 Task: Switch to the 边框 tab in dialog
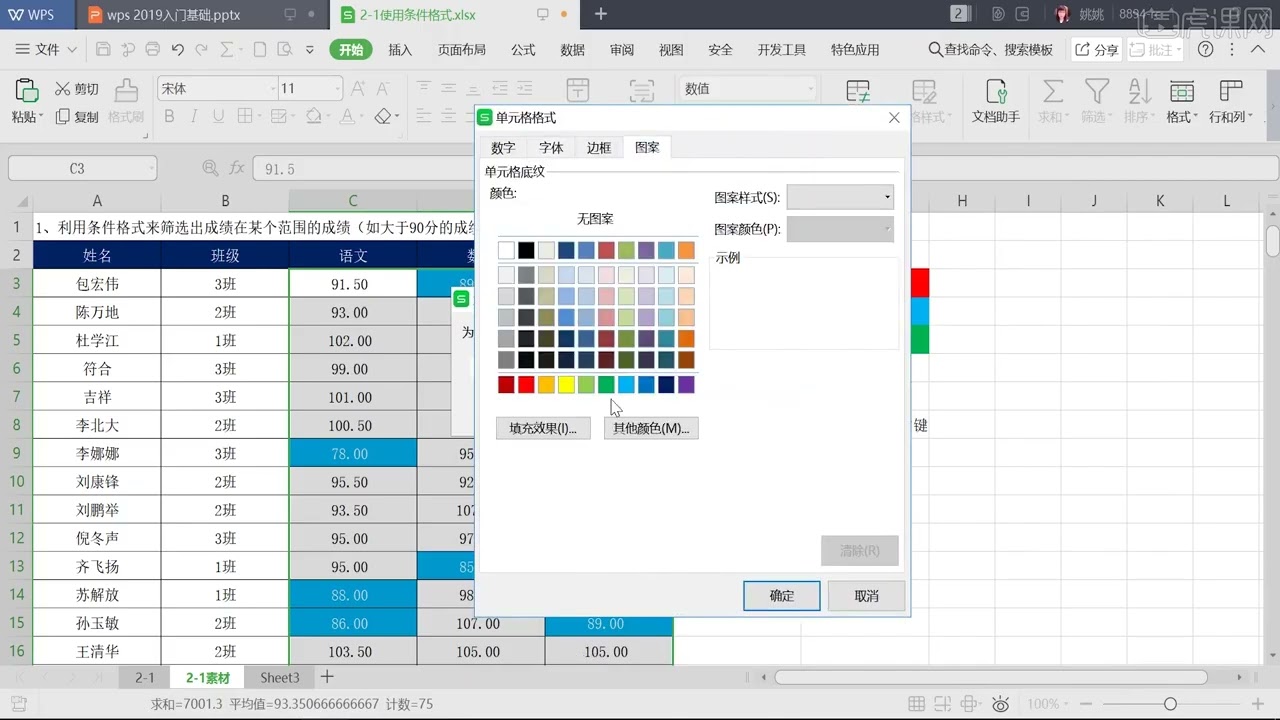pos(598,147)
